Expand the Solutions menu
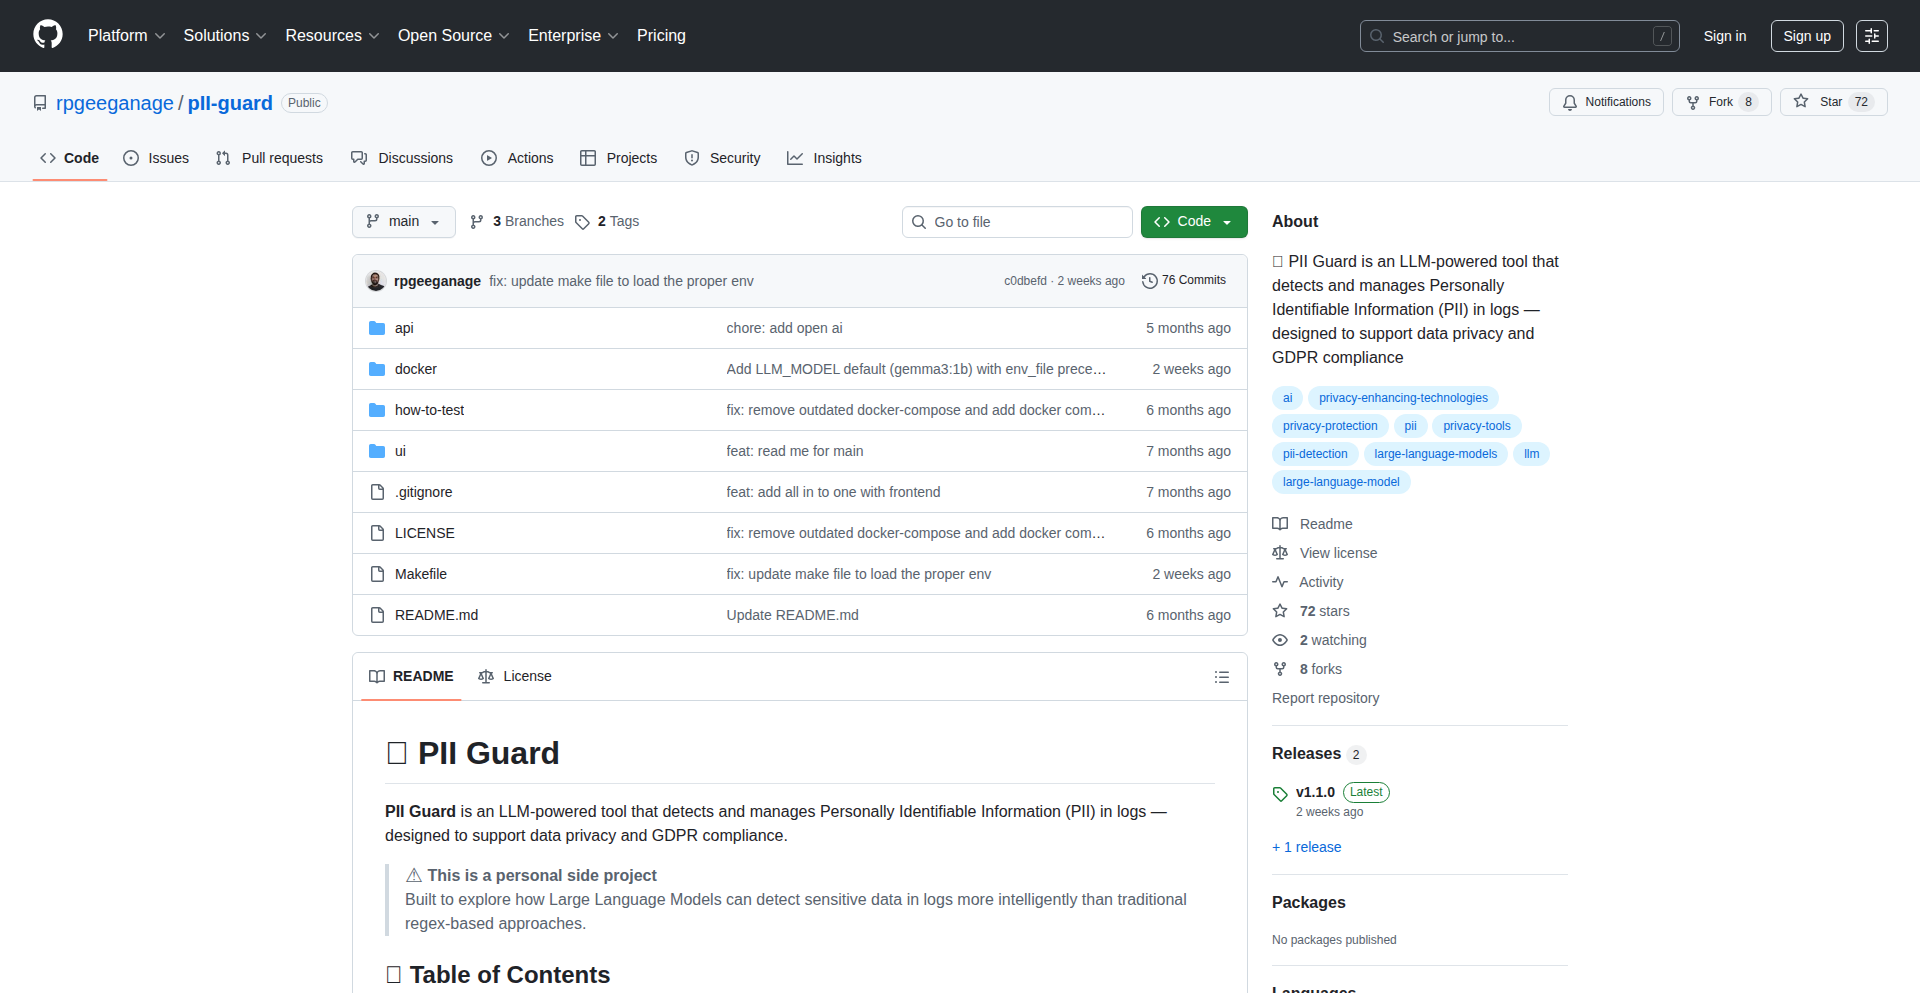 (x=225, y=36)
